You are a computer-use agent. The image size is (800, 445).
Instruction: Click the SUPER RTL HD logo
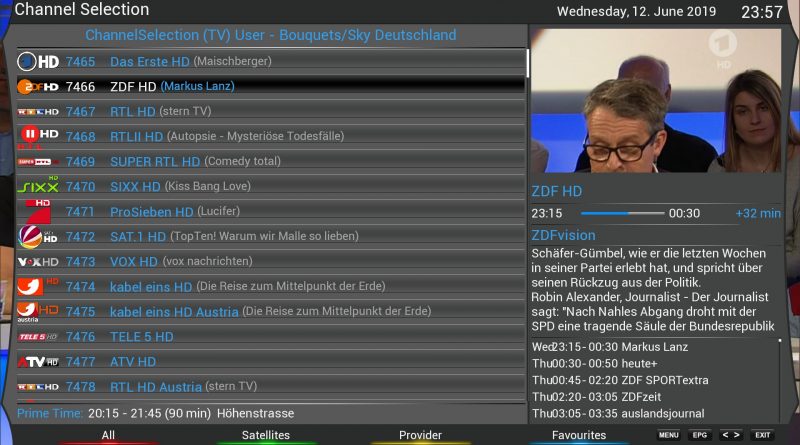pos(38,162)
